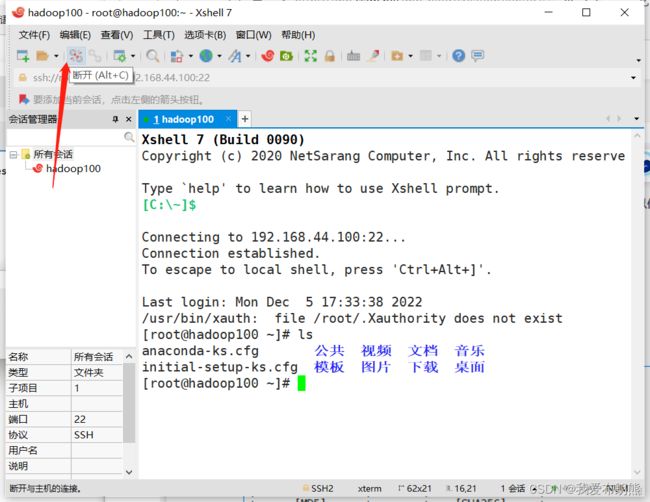Click the Find magnifier icon in toolbar
The height and width of the screenshot is (502, 650).
point(153,56)
